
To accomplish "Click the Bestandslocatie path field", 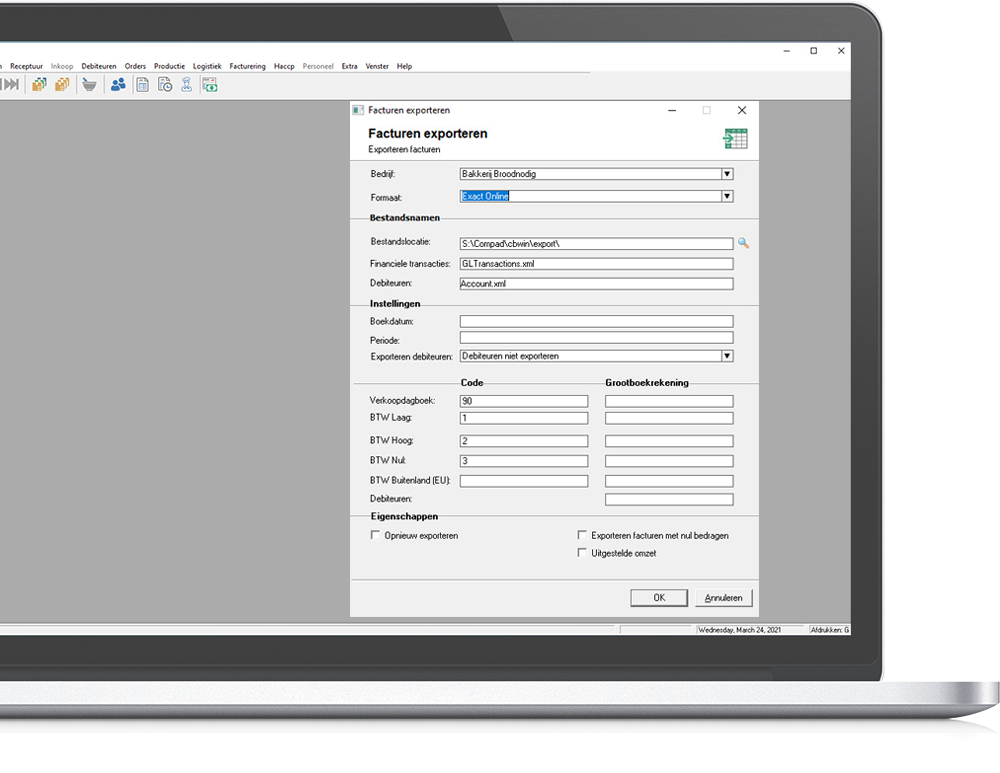I will [596, 244].
